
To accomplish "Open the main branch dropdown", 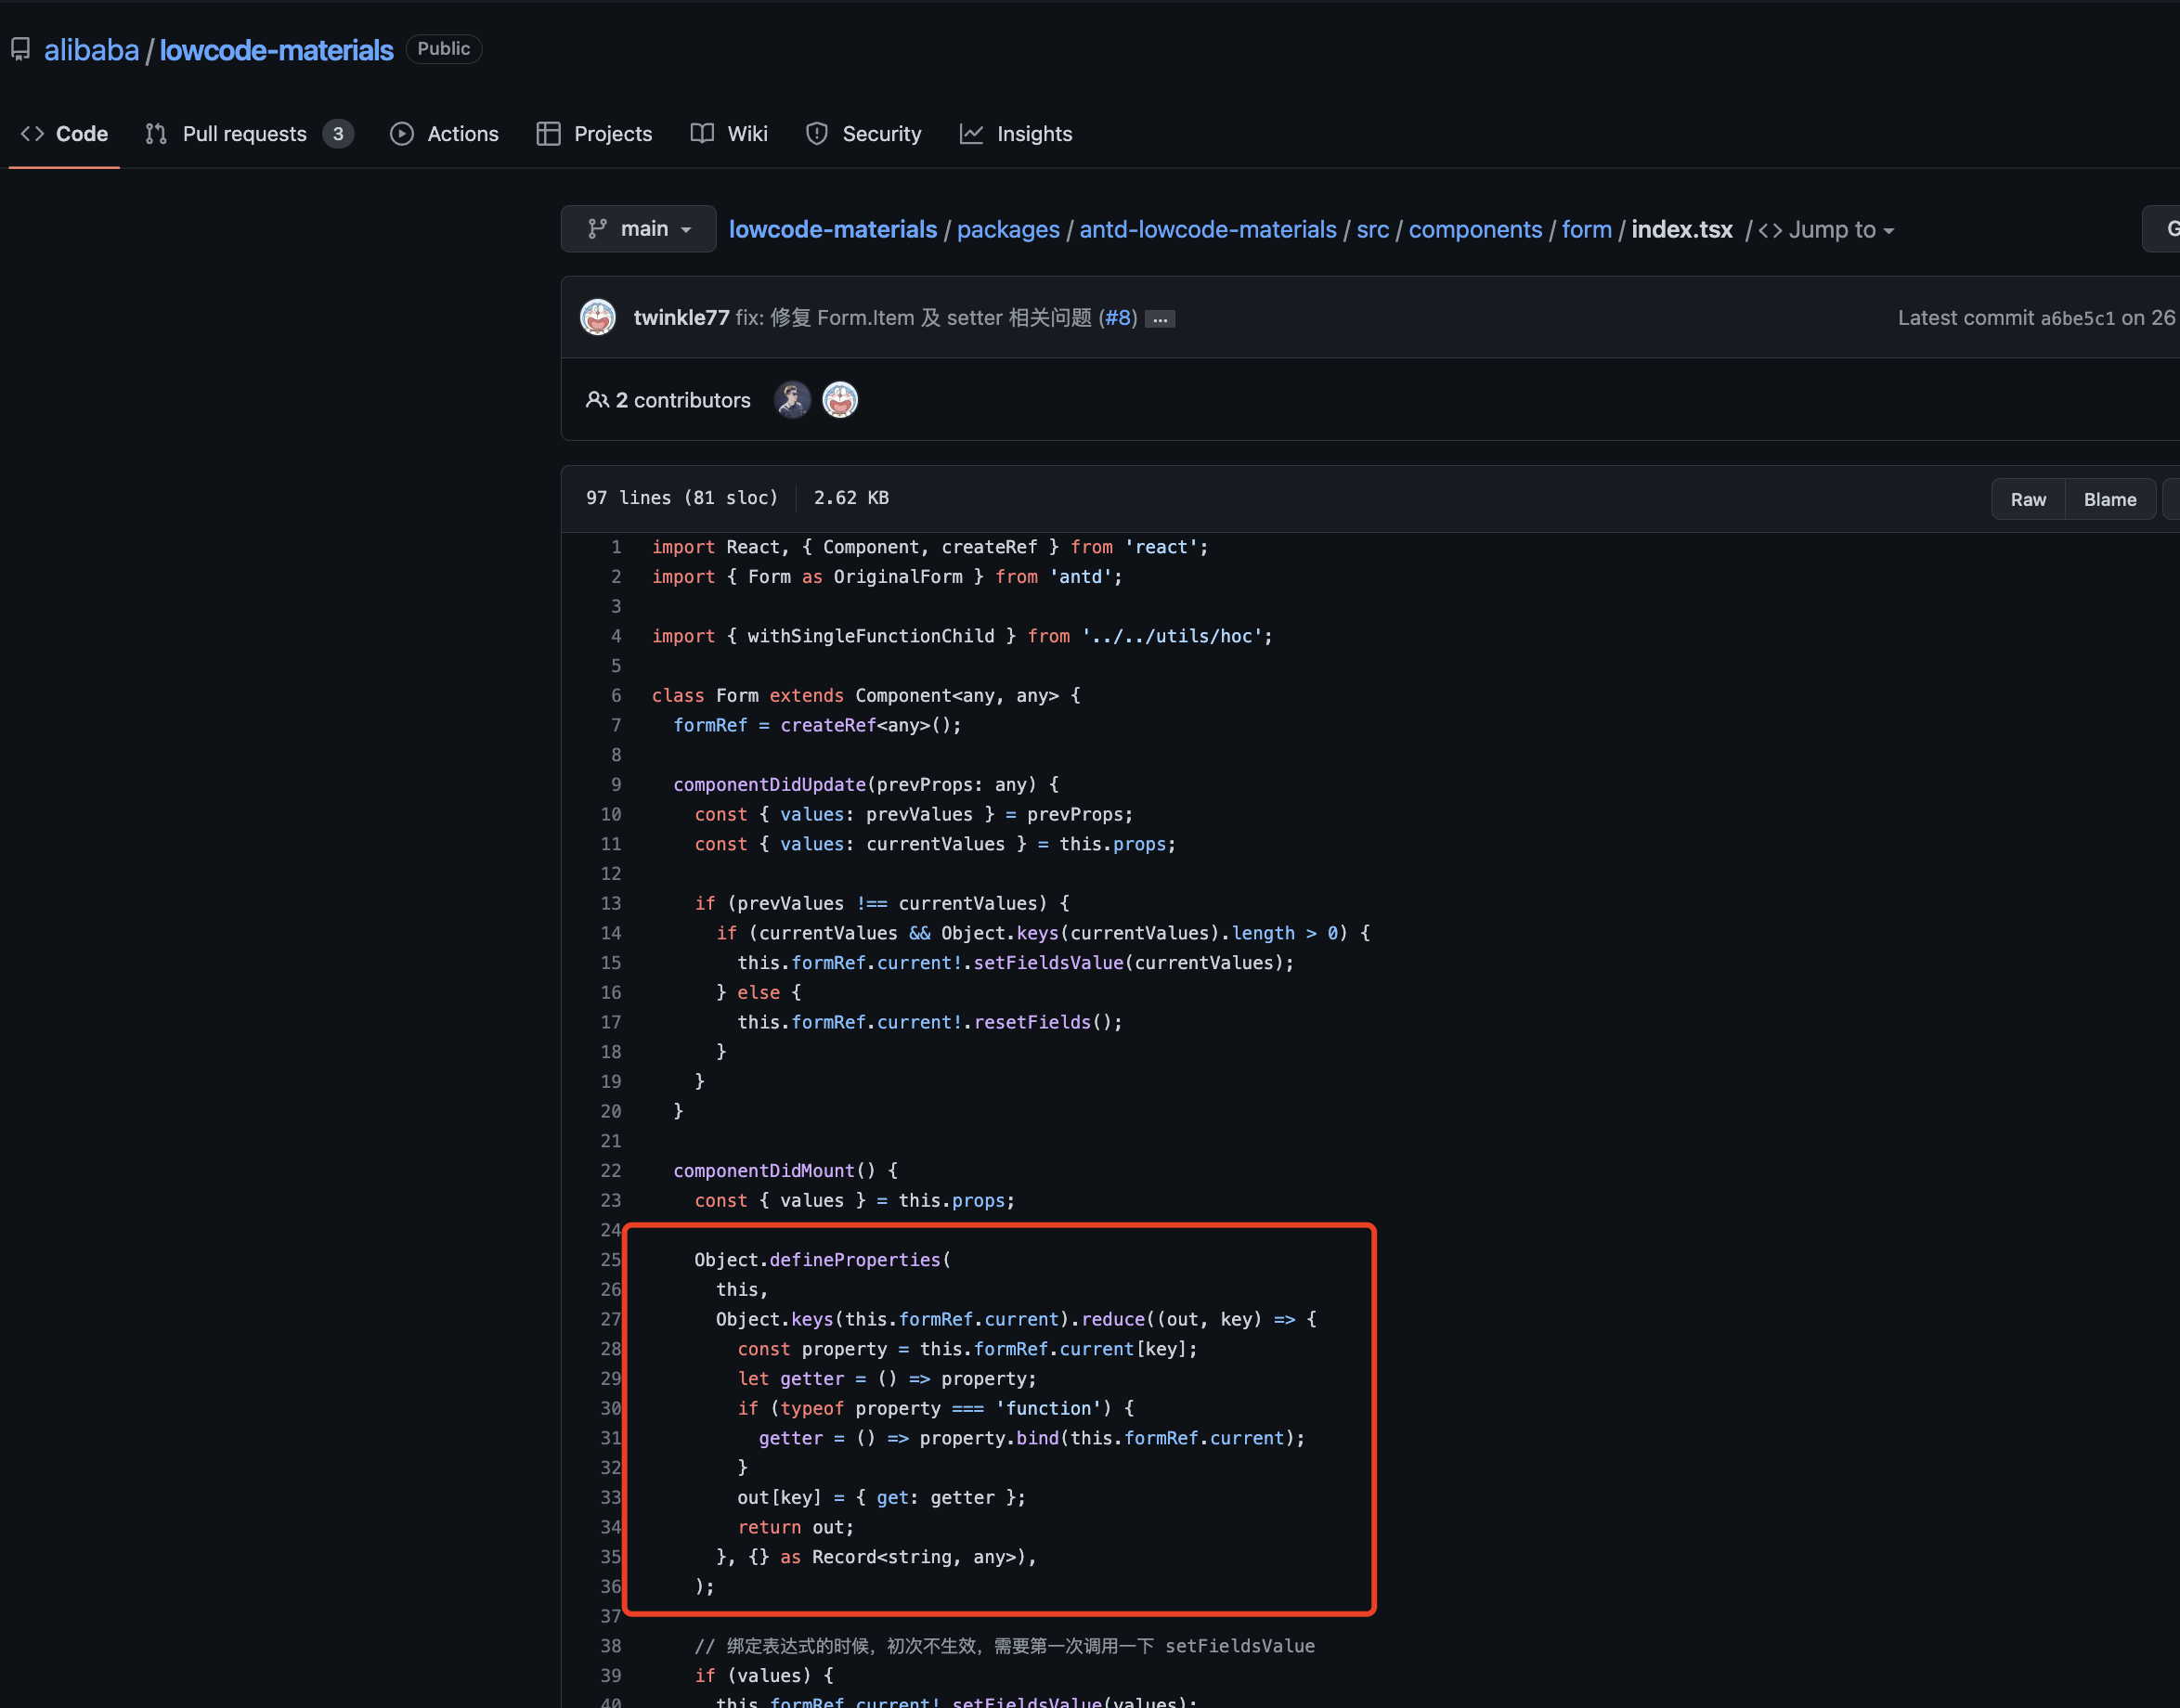I will 638,229.
